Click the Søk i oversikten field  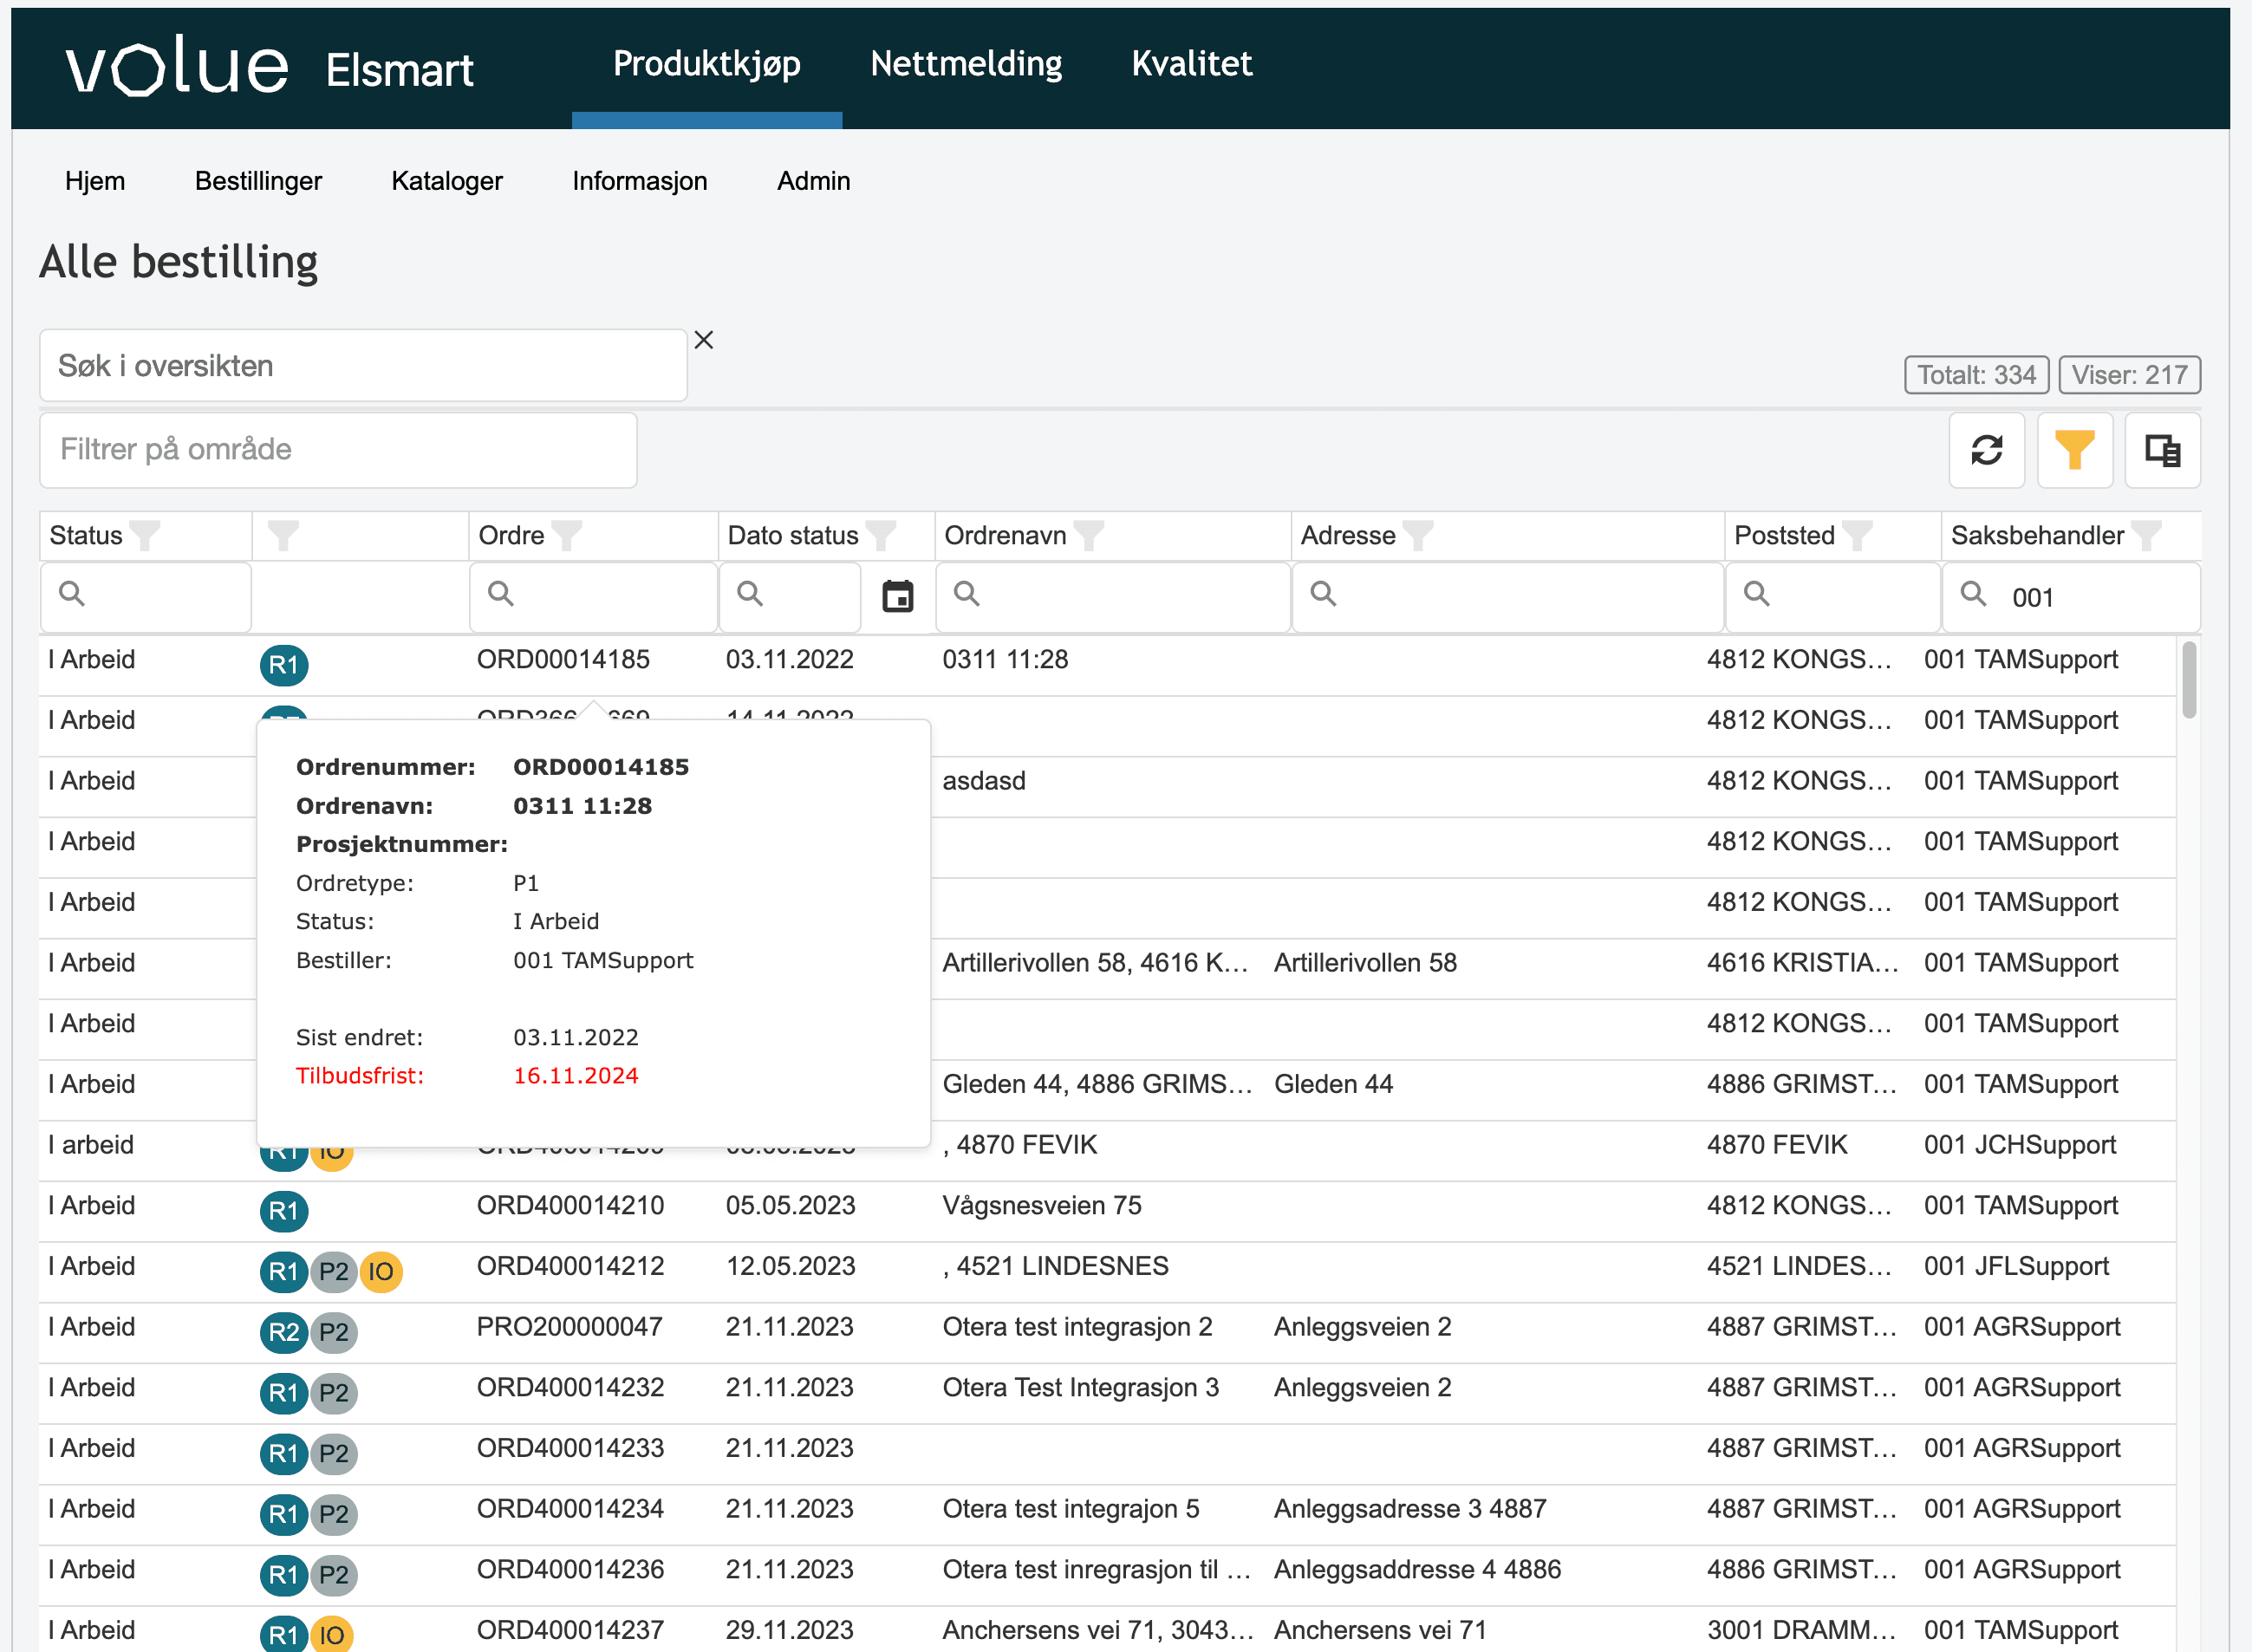pyautogui.click(x=363, y=366)
